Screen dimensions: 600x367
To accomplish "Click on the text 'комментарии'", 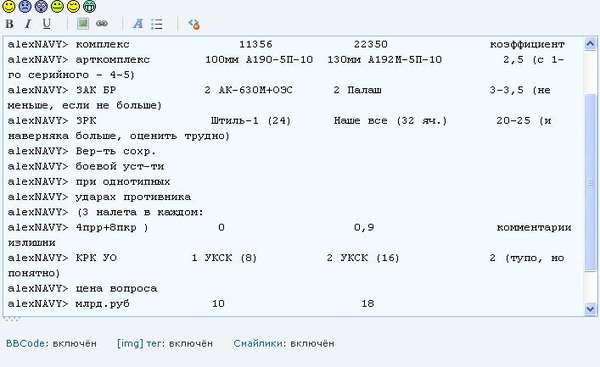I will [x=534, y=228].
